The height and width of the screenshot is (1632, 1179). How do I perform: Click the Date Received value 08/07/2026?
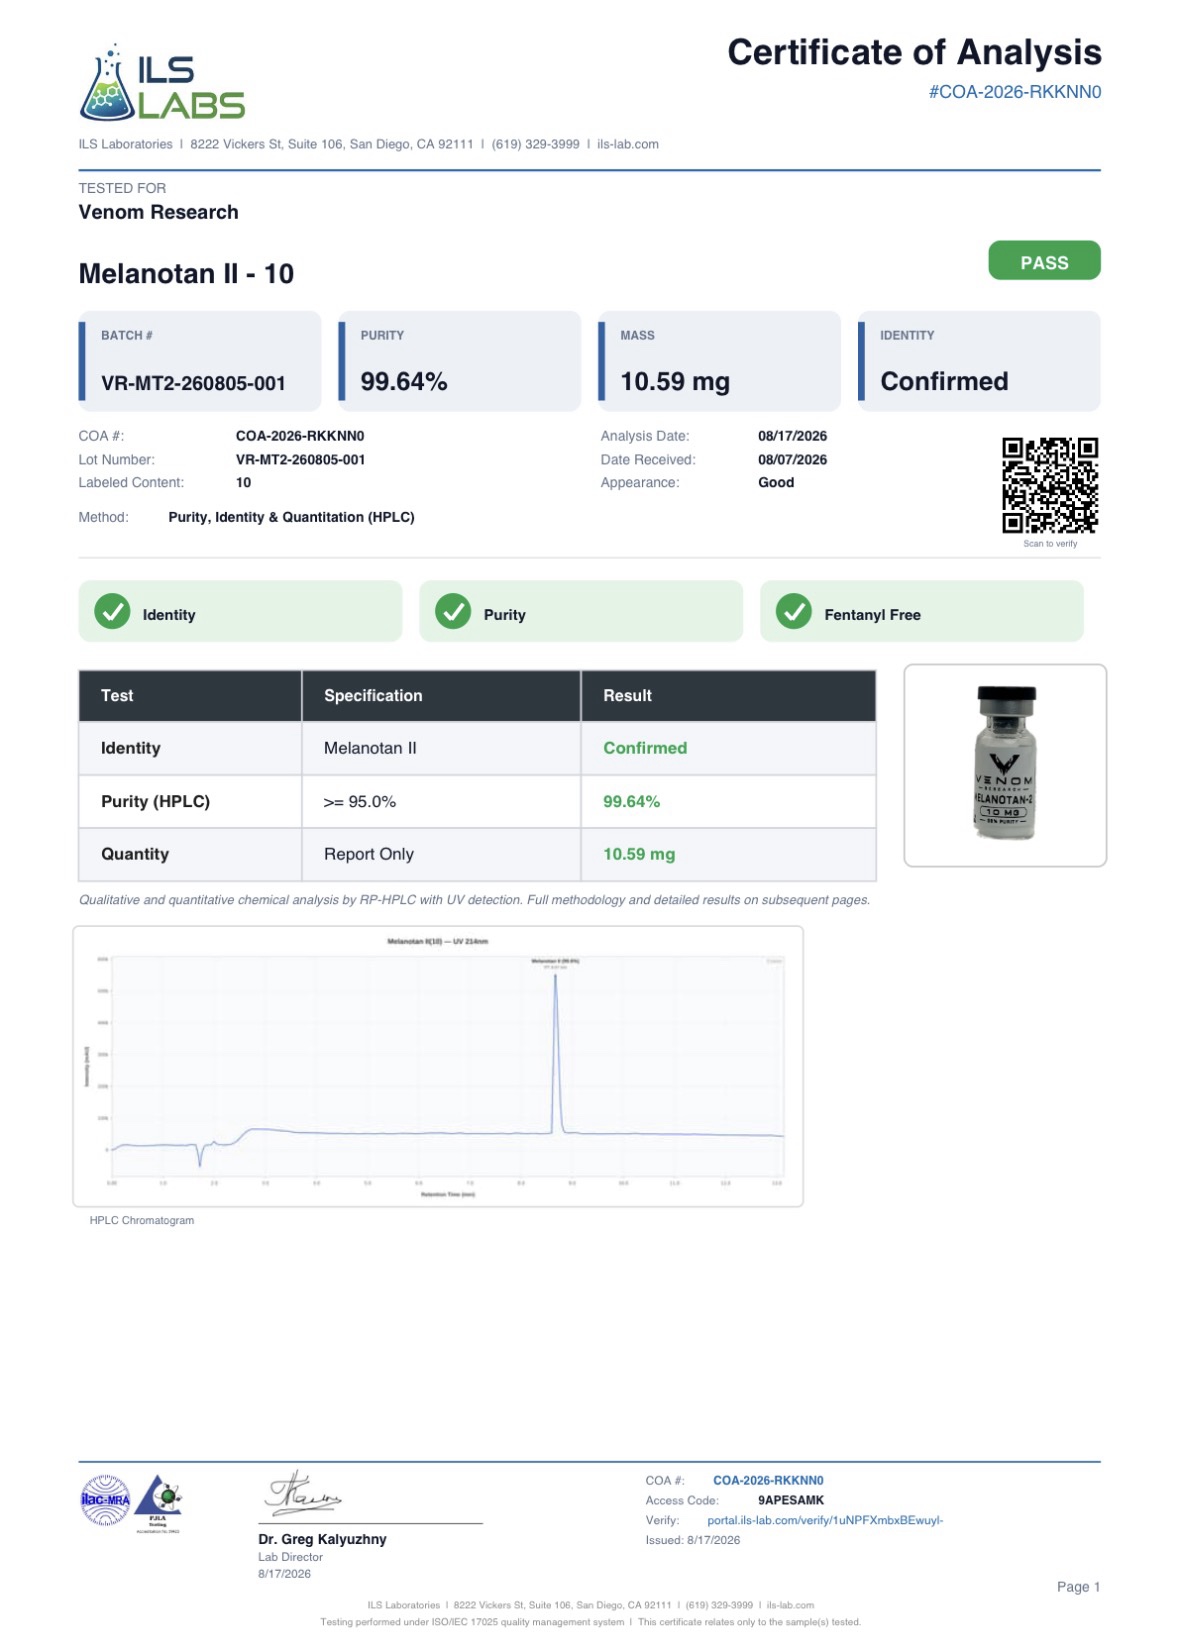click(x=792, y=460)
